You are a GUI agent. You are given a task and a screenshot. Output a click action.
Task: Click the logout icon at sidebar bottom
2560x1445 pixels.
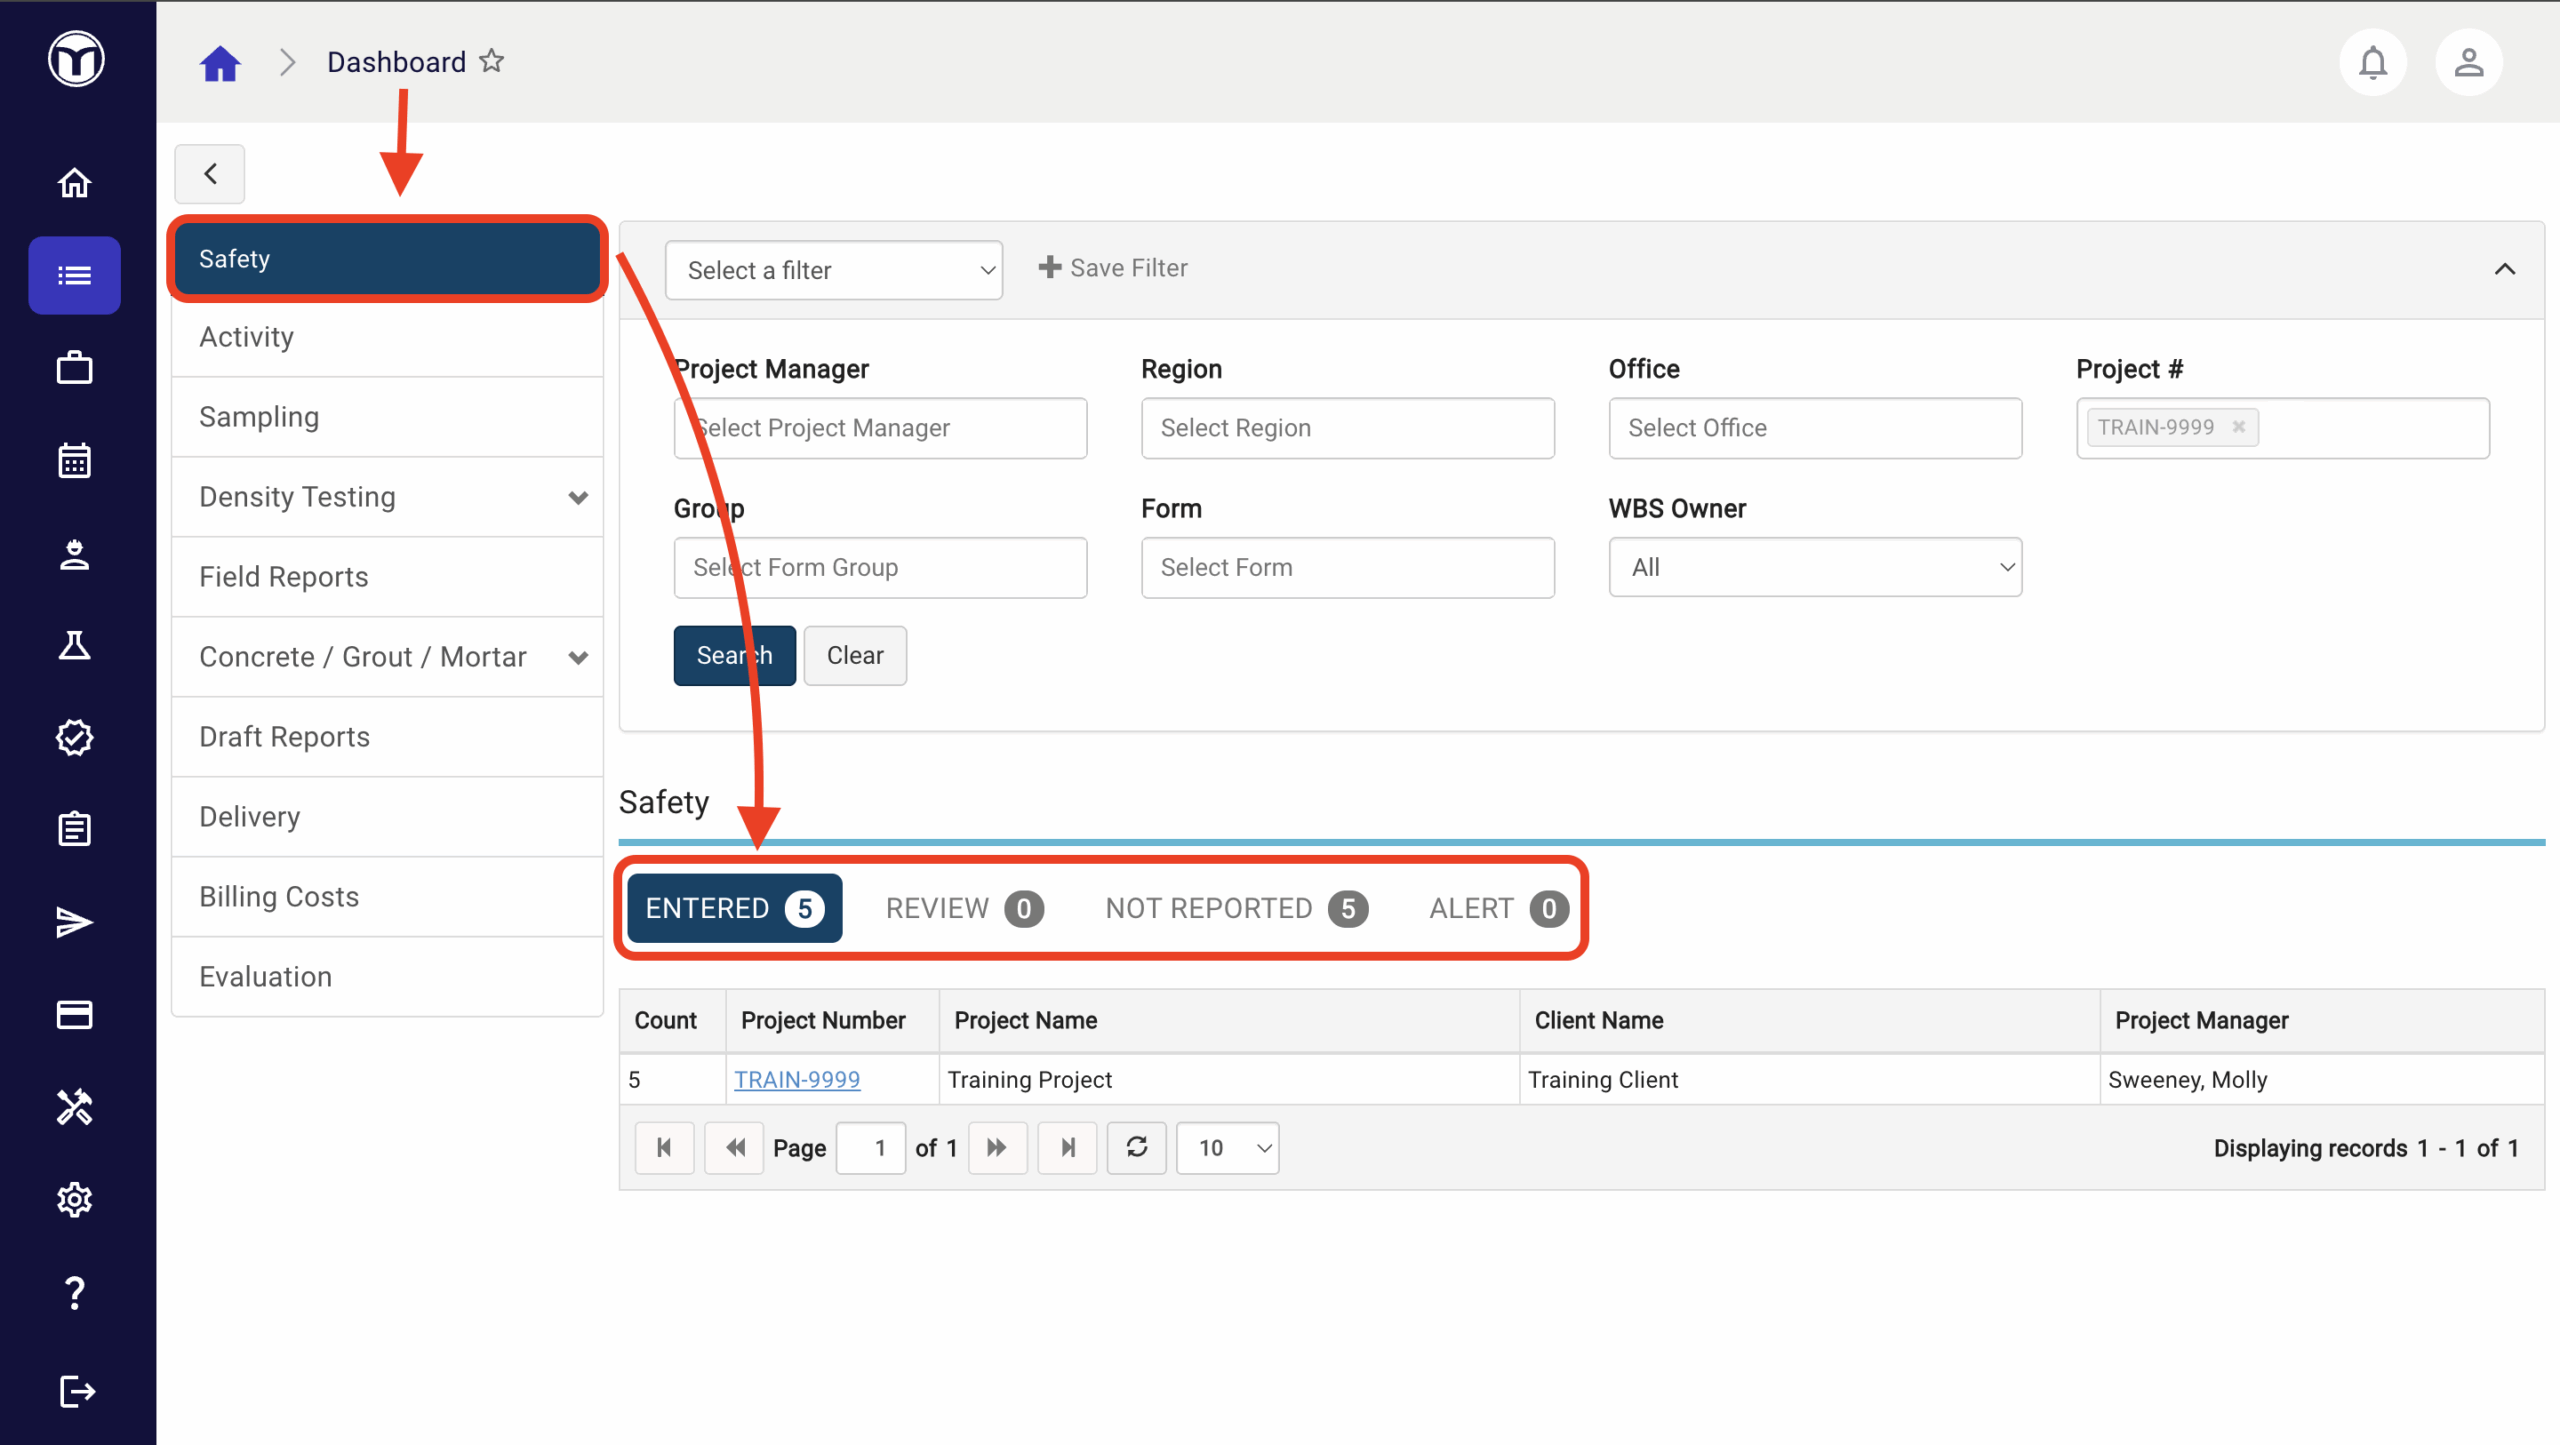pos(76,1391)
